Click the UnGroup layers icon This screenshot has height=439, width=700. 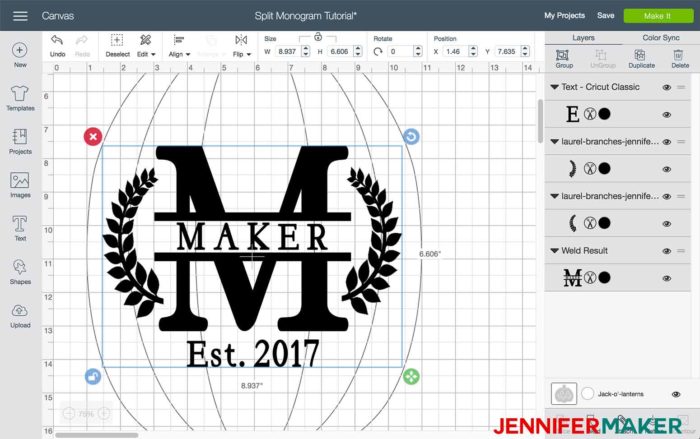pos(601,55)
